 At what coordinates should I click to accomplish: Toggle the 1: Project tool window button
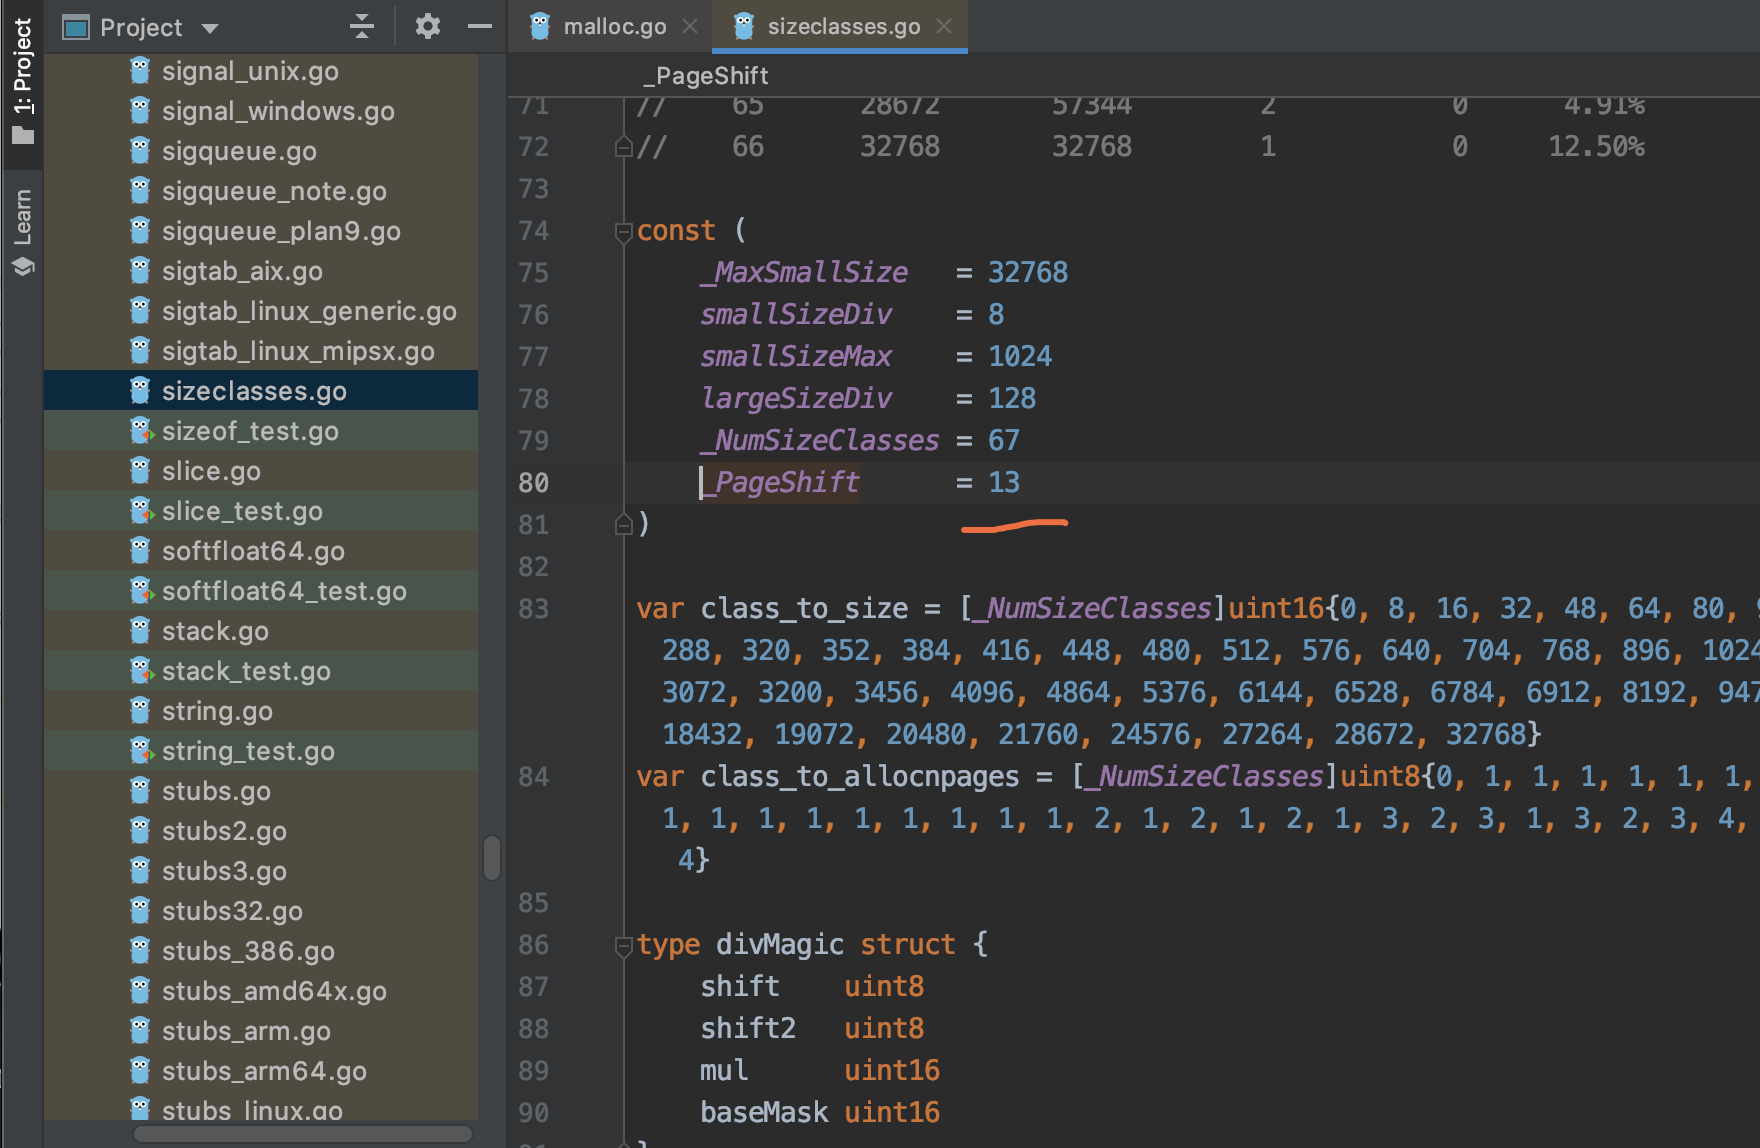click(x=22, y=80)
